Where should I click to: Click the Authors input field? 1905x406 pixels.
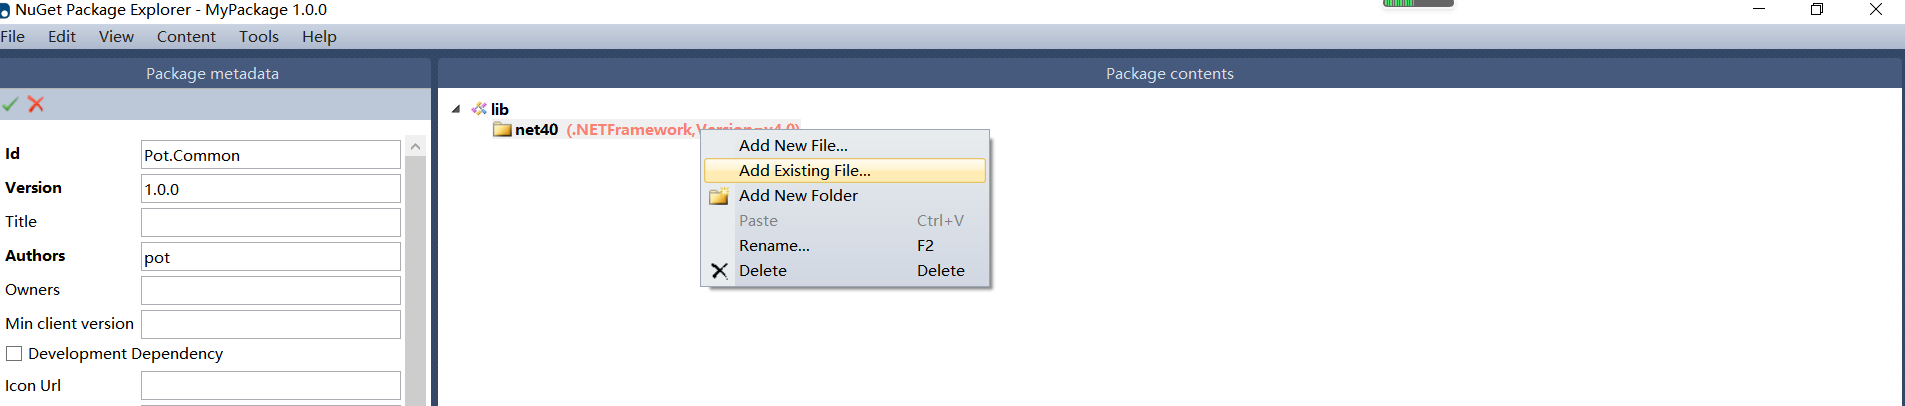(x=270, y=257)
